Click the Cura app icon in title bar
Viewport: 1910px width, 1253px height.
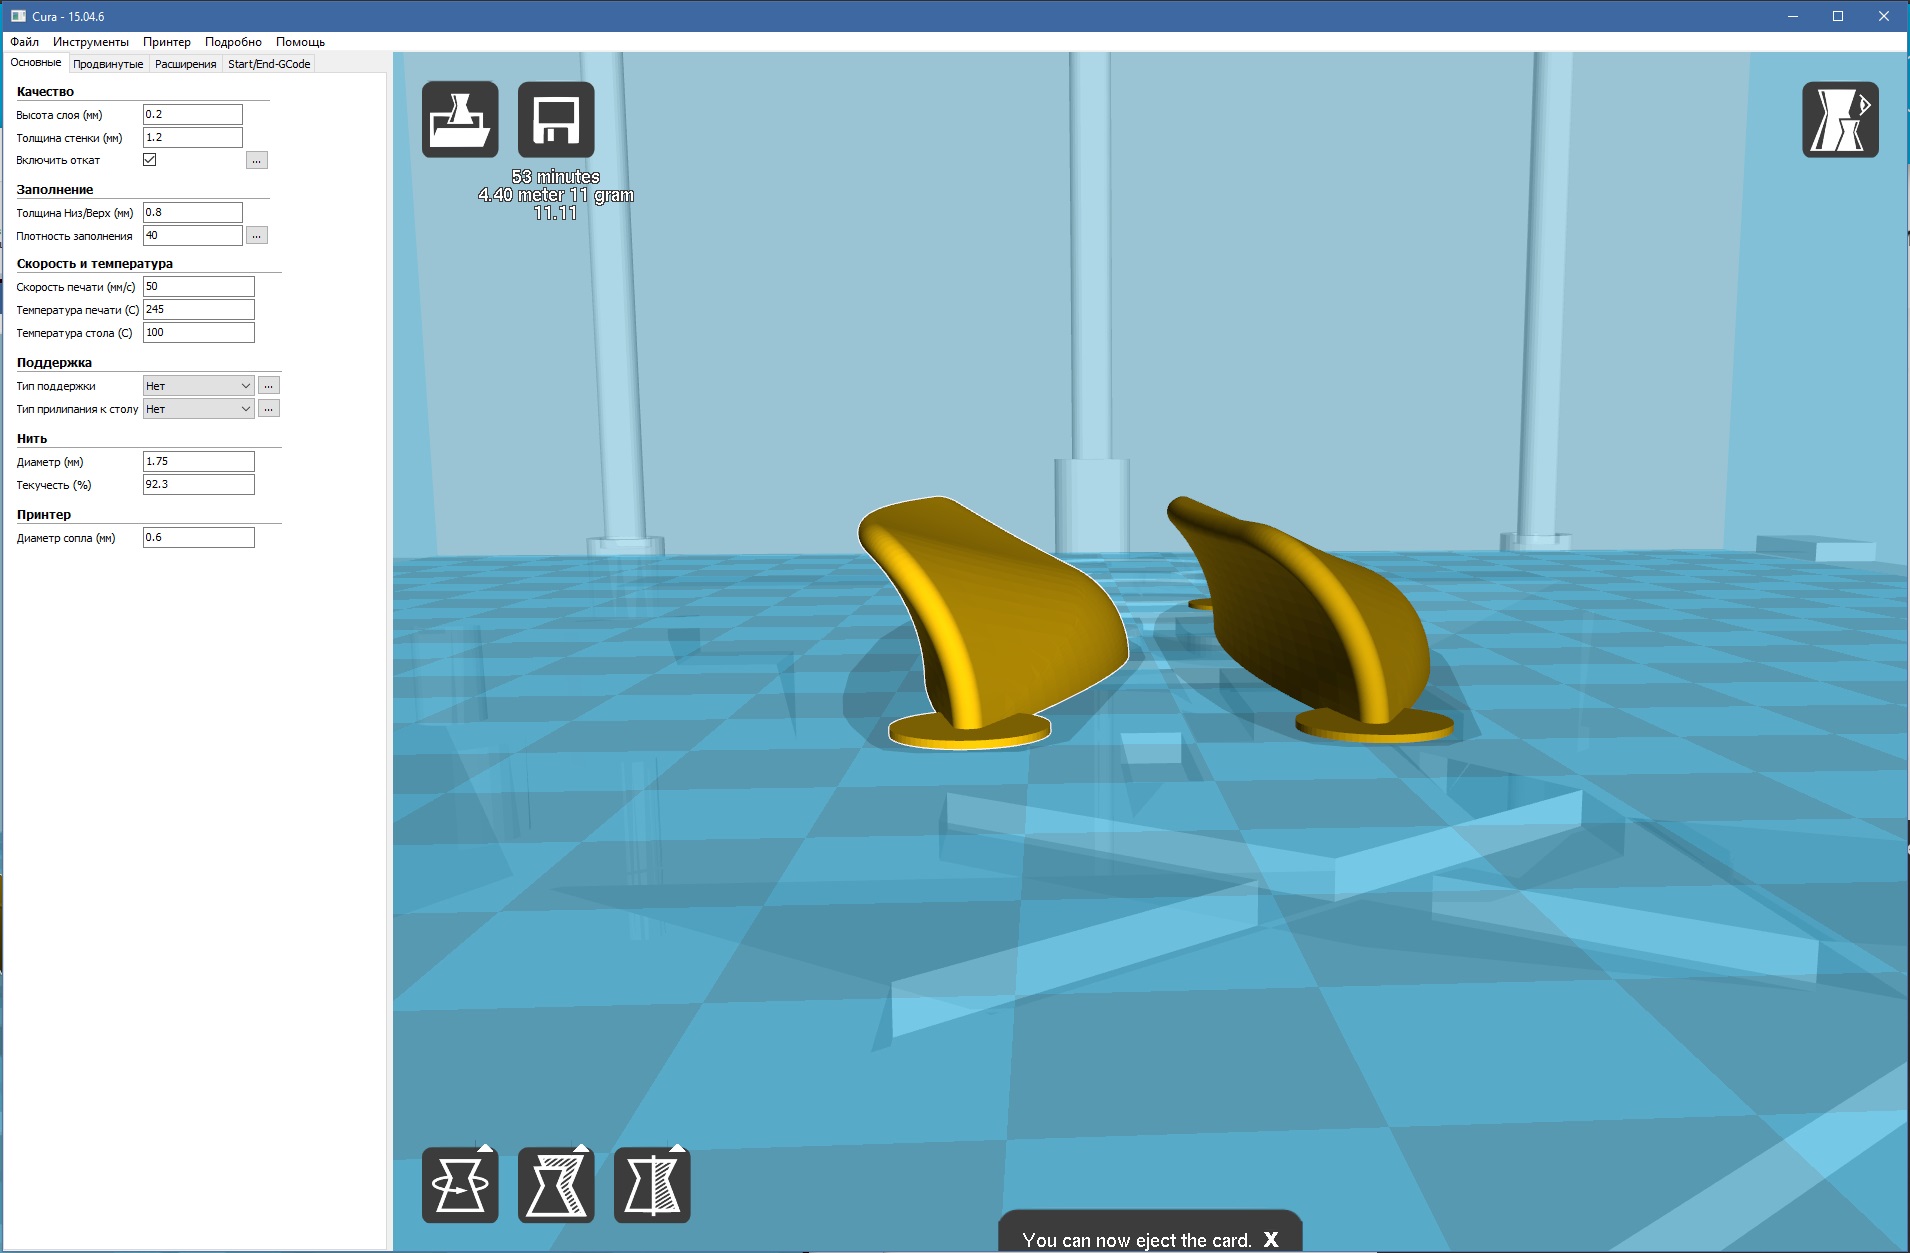click(18, 16)
